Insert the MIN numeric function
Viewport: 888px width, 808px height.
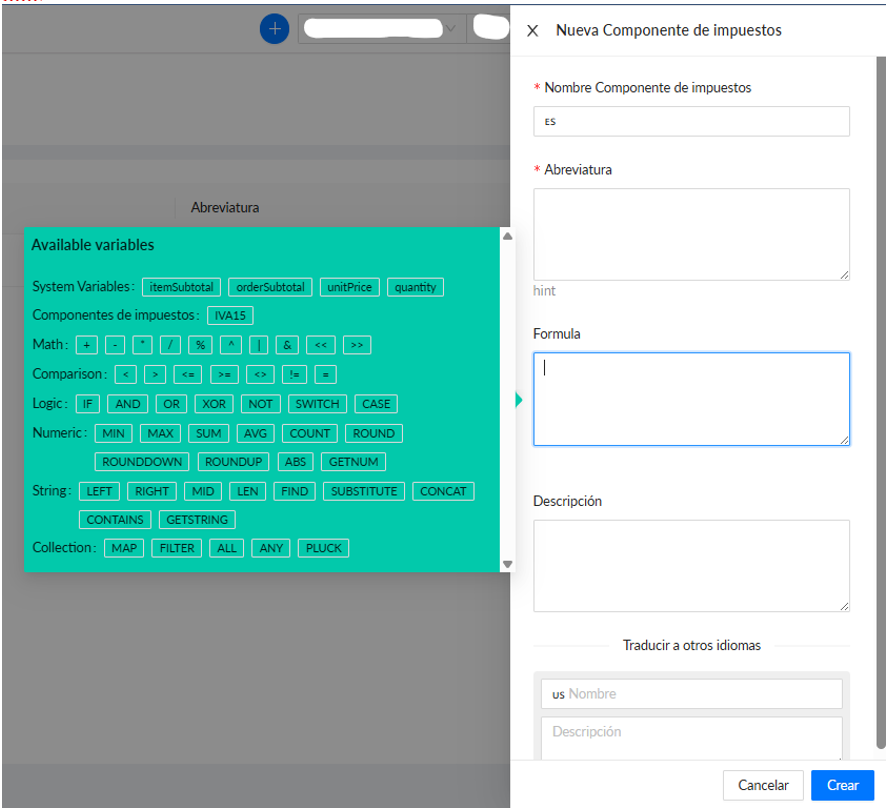(113, 433)
